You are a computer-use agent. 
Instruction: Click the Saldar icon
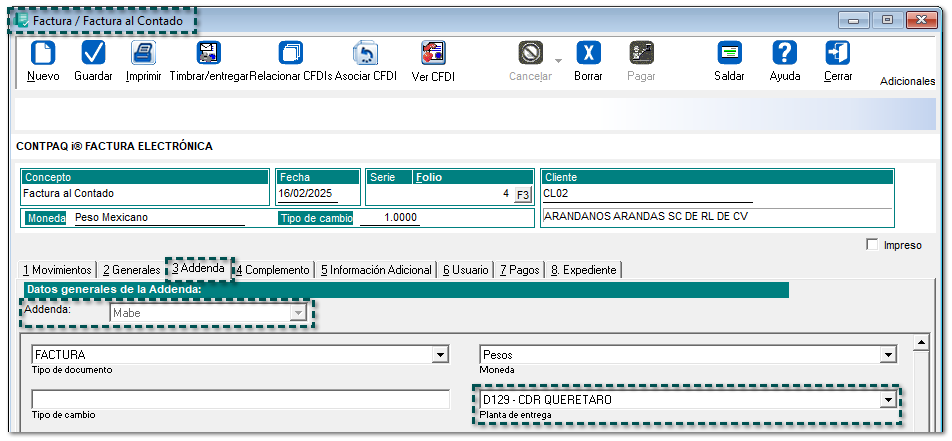729,53
